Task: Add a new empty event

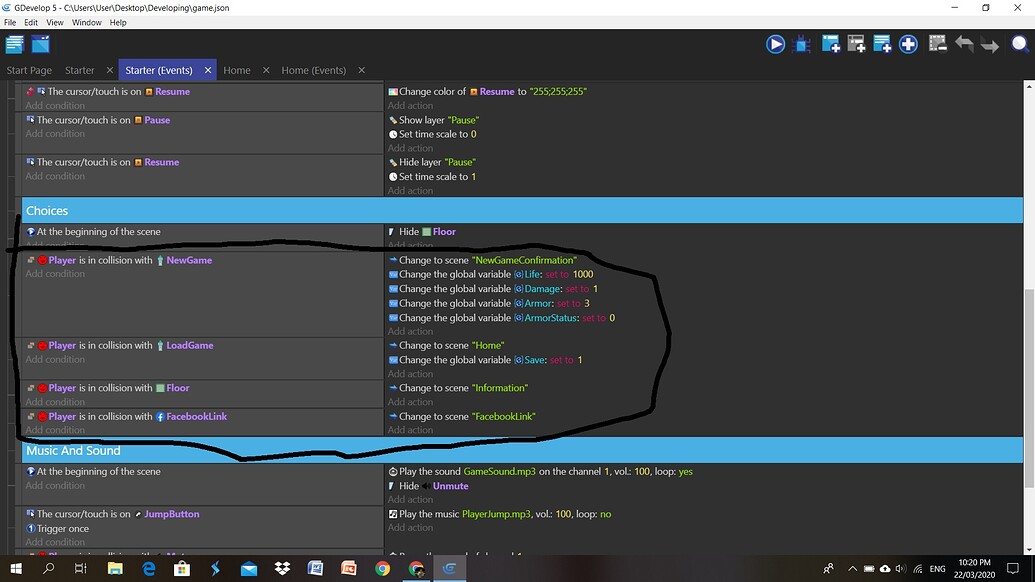Action: [830, 44]
